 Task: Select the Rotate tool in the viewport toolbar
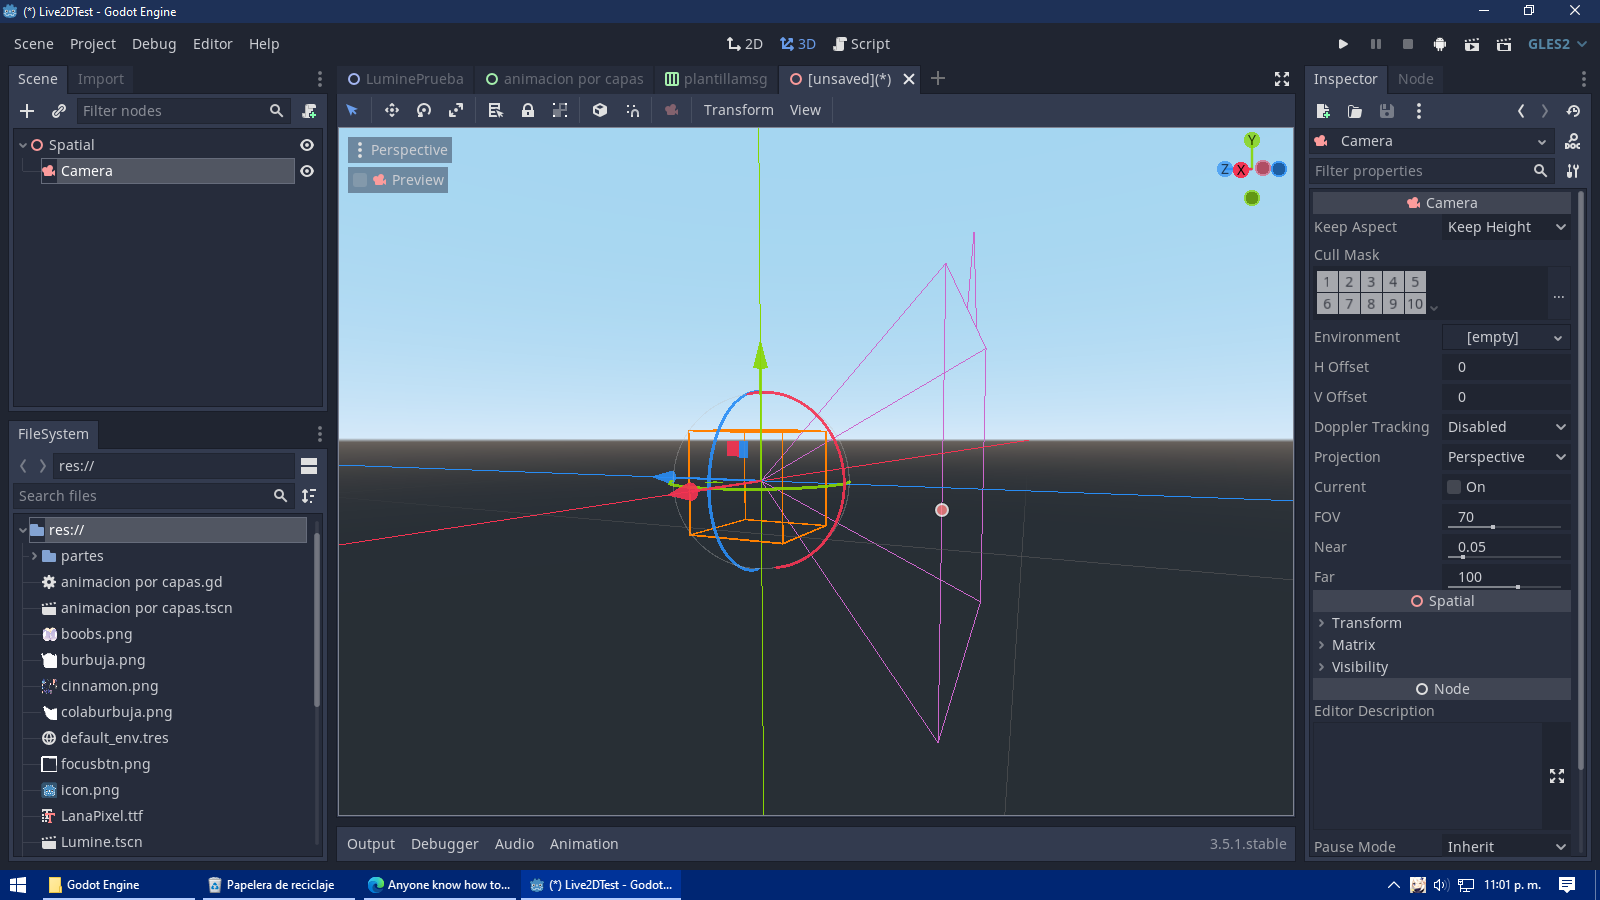pyautogui.click(x=423, y=110)
